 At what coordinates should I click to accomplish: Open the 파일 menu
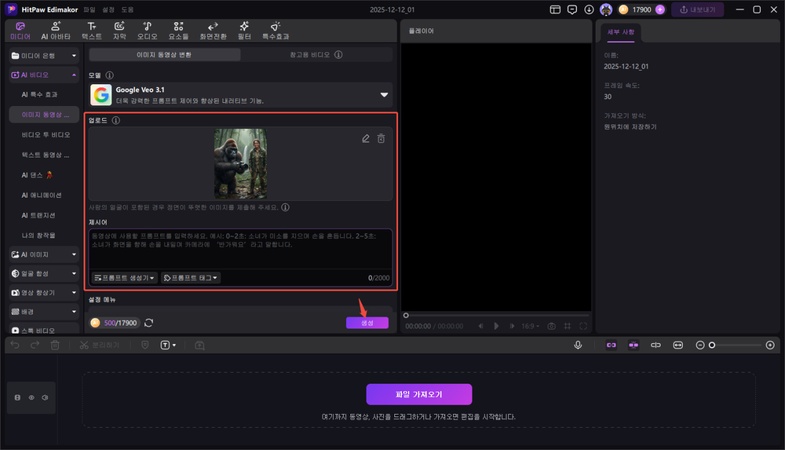(x=90, y=9)
